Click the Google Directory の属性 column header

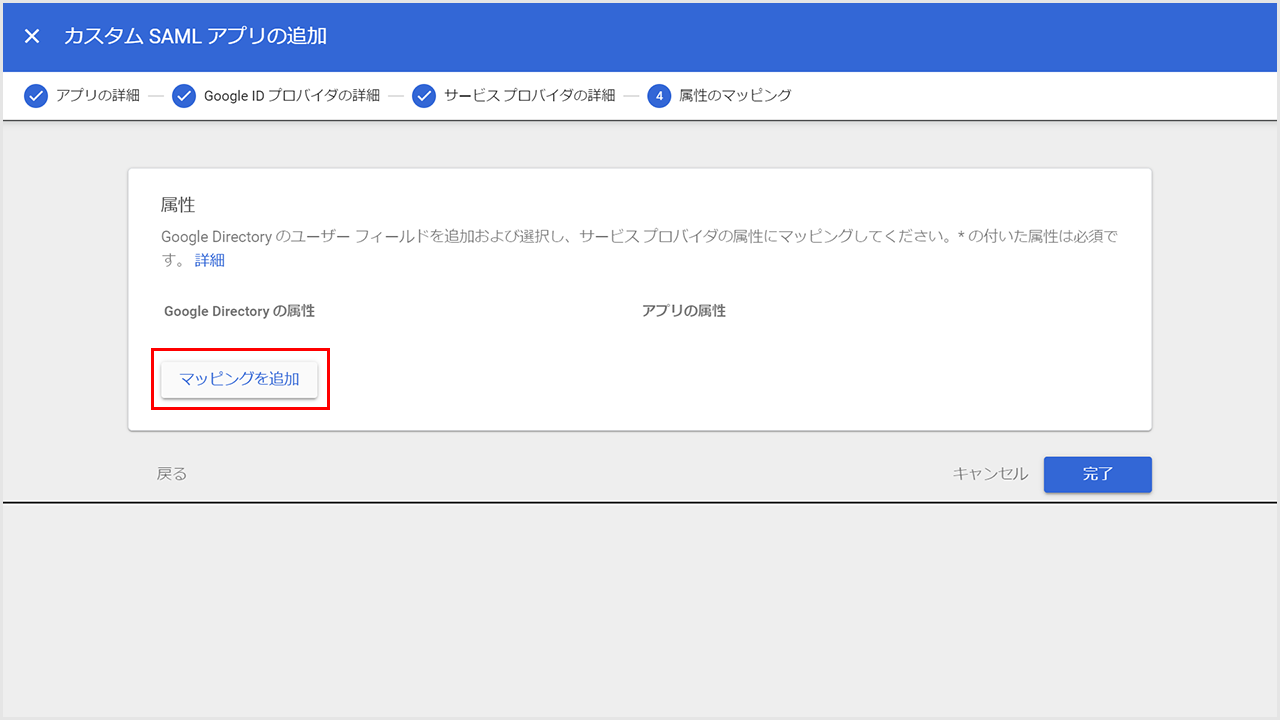click(239, 311)
